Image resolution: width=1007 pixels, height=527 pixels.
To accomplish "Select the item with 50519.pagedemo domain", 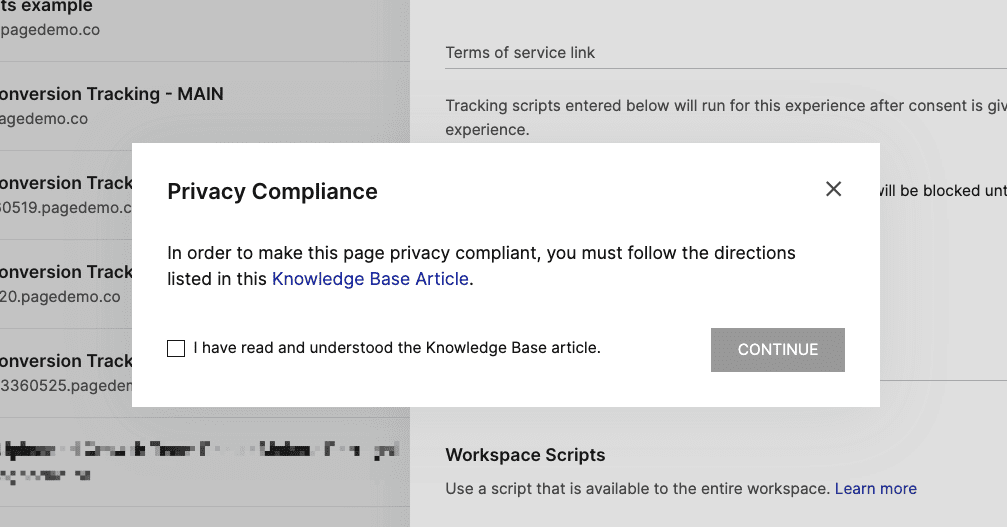I will 66,195.
